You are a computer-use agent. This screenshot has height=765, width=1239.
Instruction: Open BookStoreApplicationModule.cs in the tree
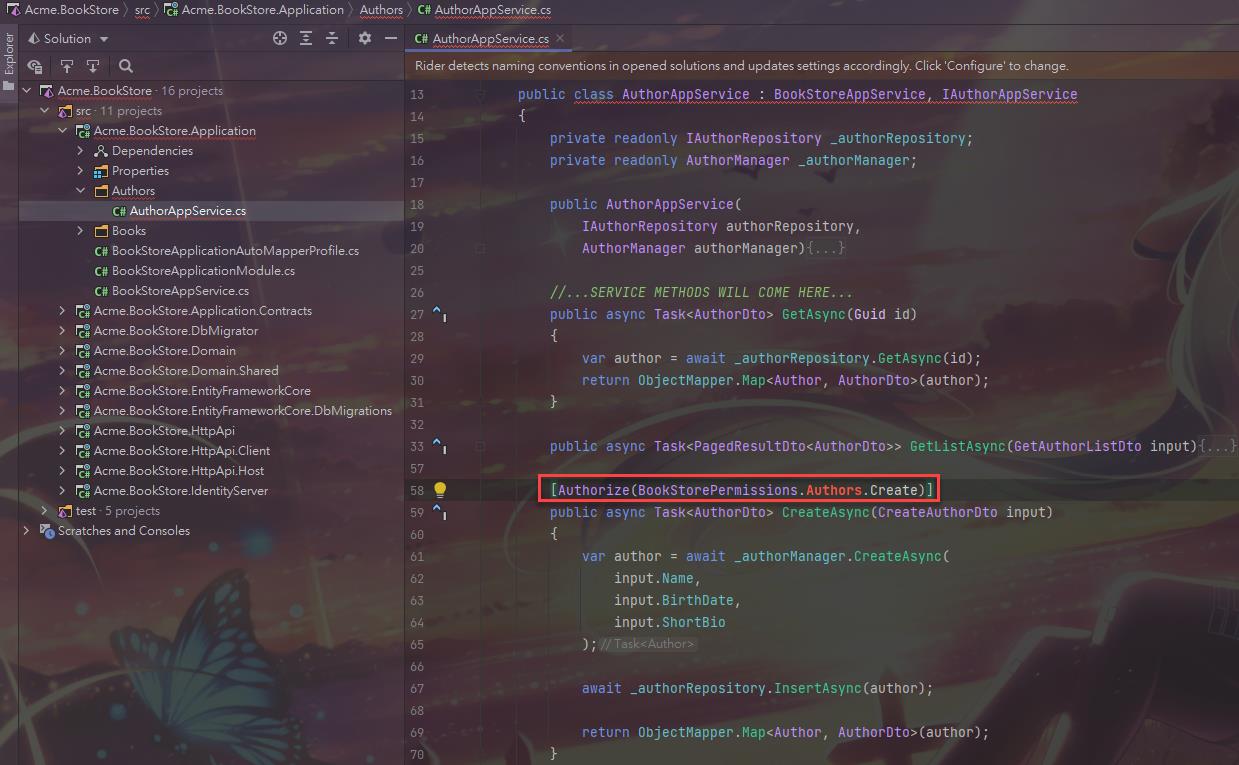coord(203,271)
